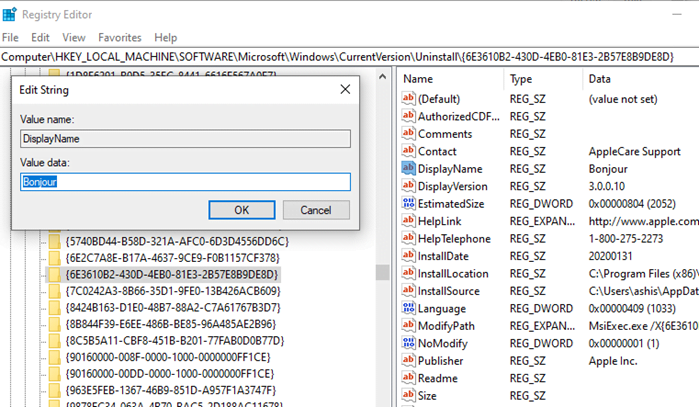
Task: Select the AuthorizedCDF value icon
Action: 408,116
